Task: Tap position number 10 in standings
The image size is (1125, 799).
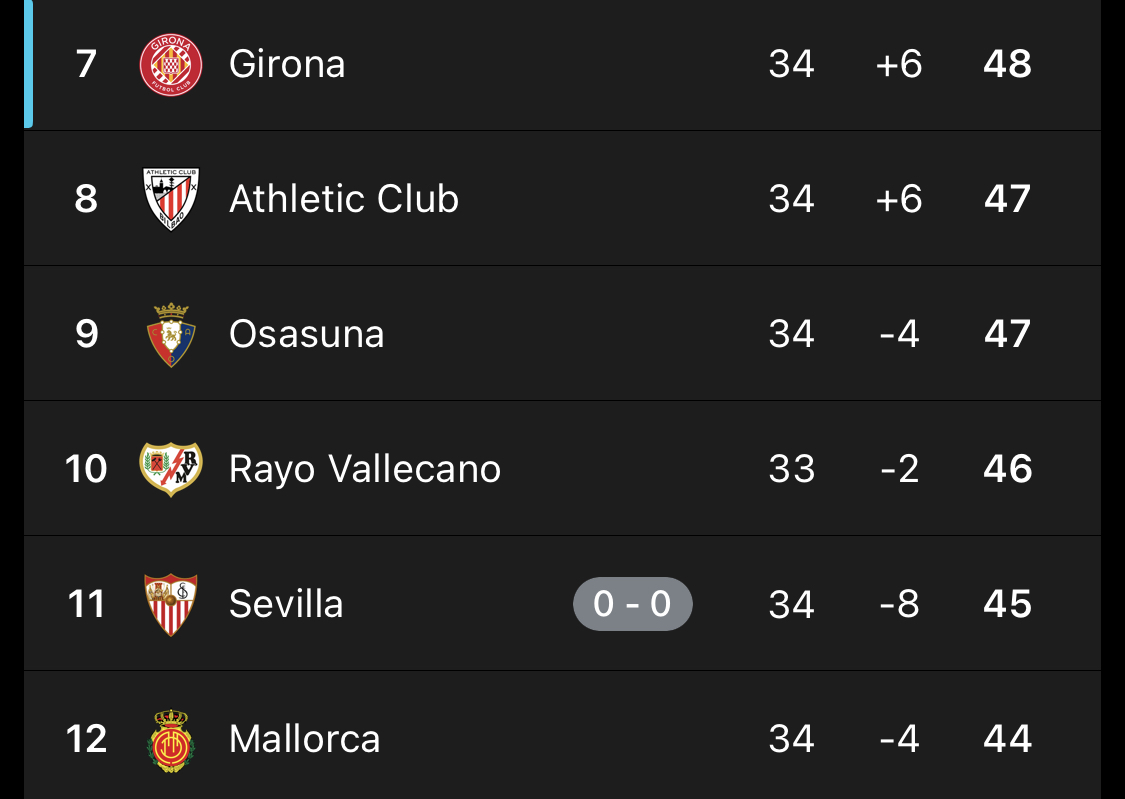Action: click(86, 469)
